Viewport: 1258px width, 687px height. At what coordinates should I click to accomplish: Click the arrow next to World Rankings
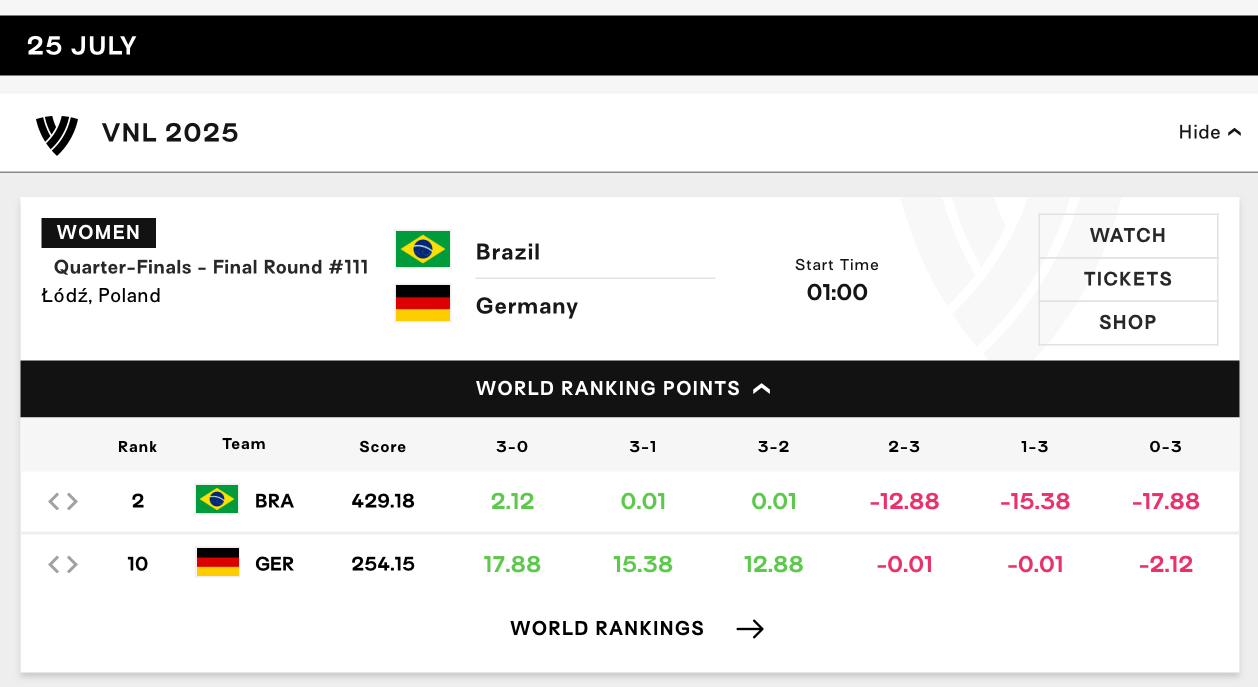750,628
